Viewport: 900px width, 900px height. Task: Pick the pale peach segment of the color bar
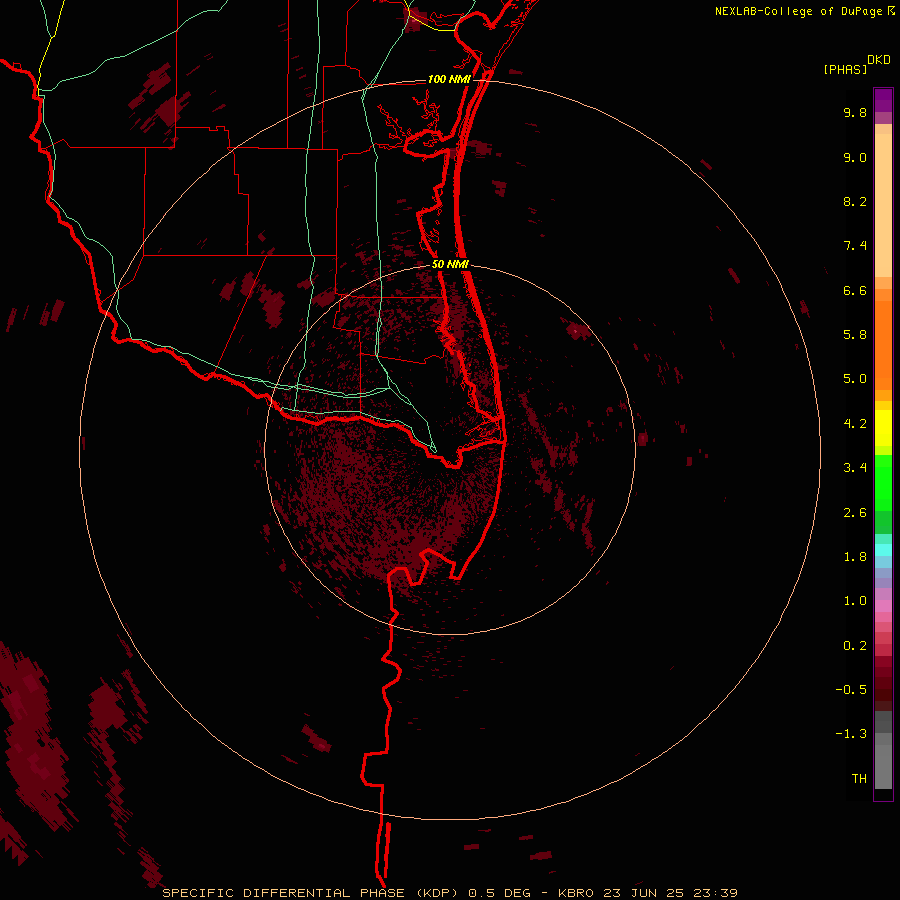pos(883,205)
